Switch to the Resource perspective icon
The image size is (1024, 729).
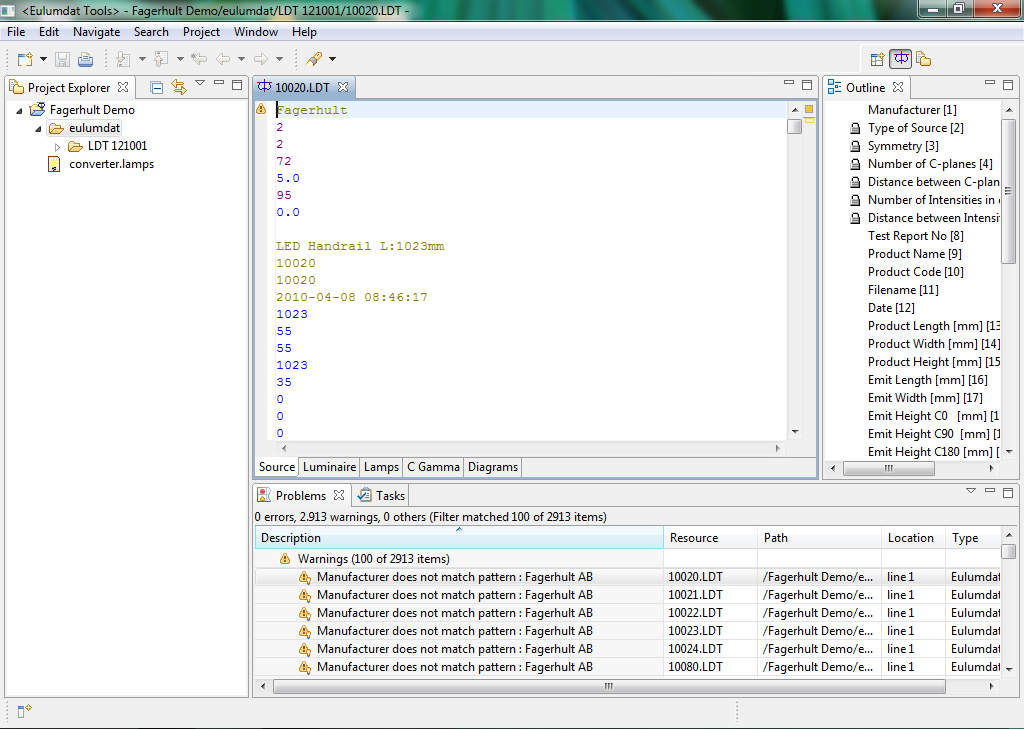click(924, 59)
